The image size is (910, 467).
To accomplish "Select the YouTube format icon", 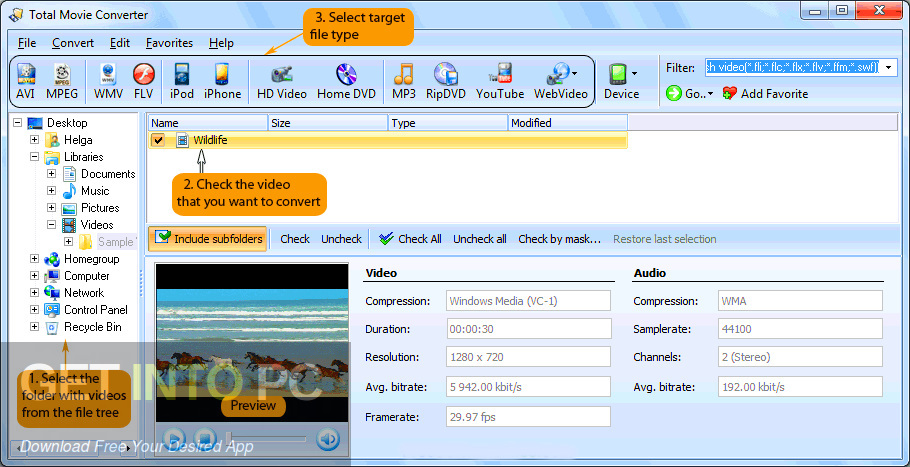I will coord(500,81).
